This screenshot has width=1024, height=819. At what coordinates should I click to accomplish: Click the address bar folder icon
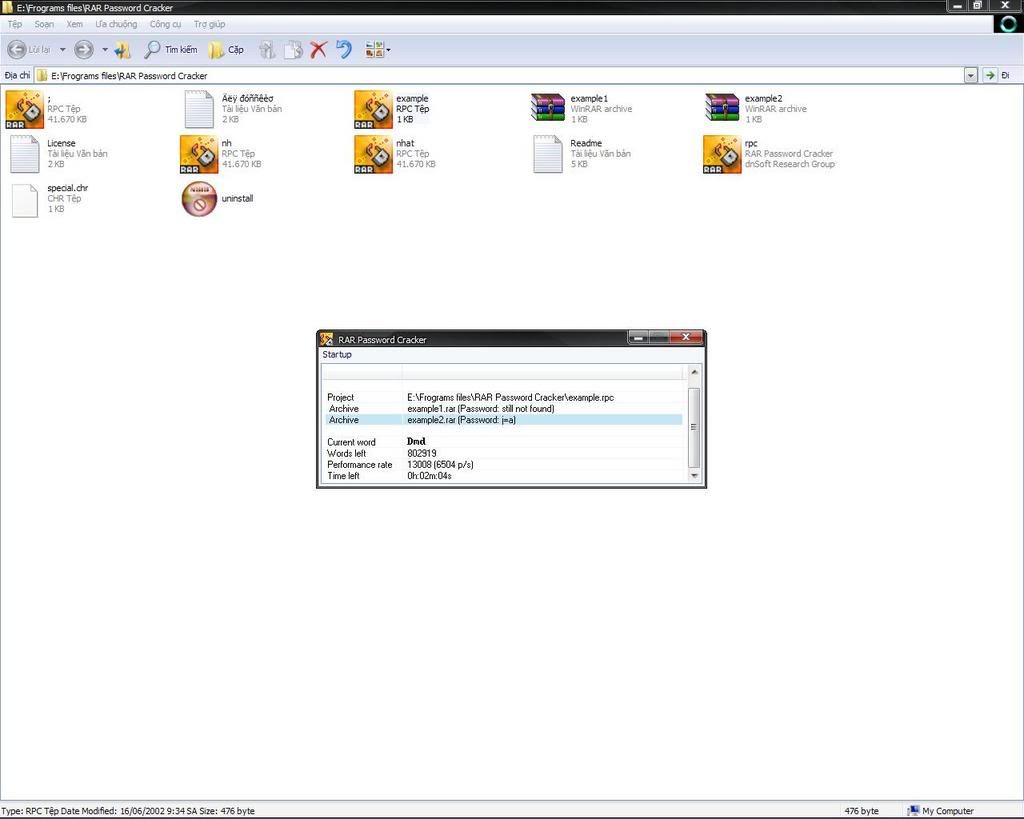(42, 76)
